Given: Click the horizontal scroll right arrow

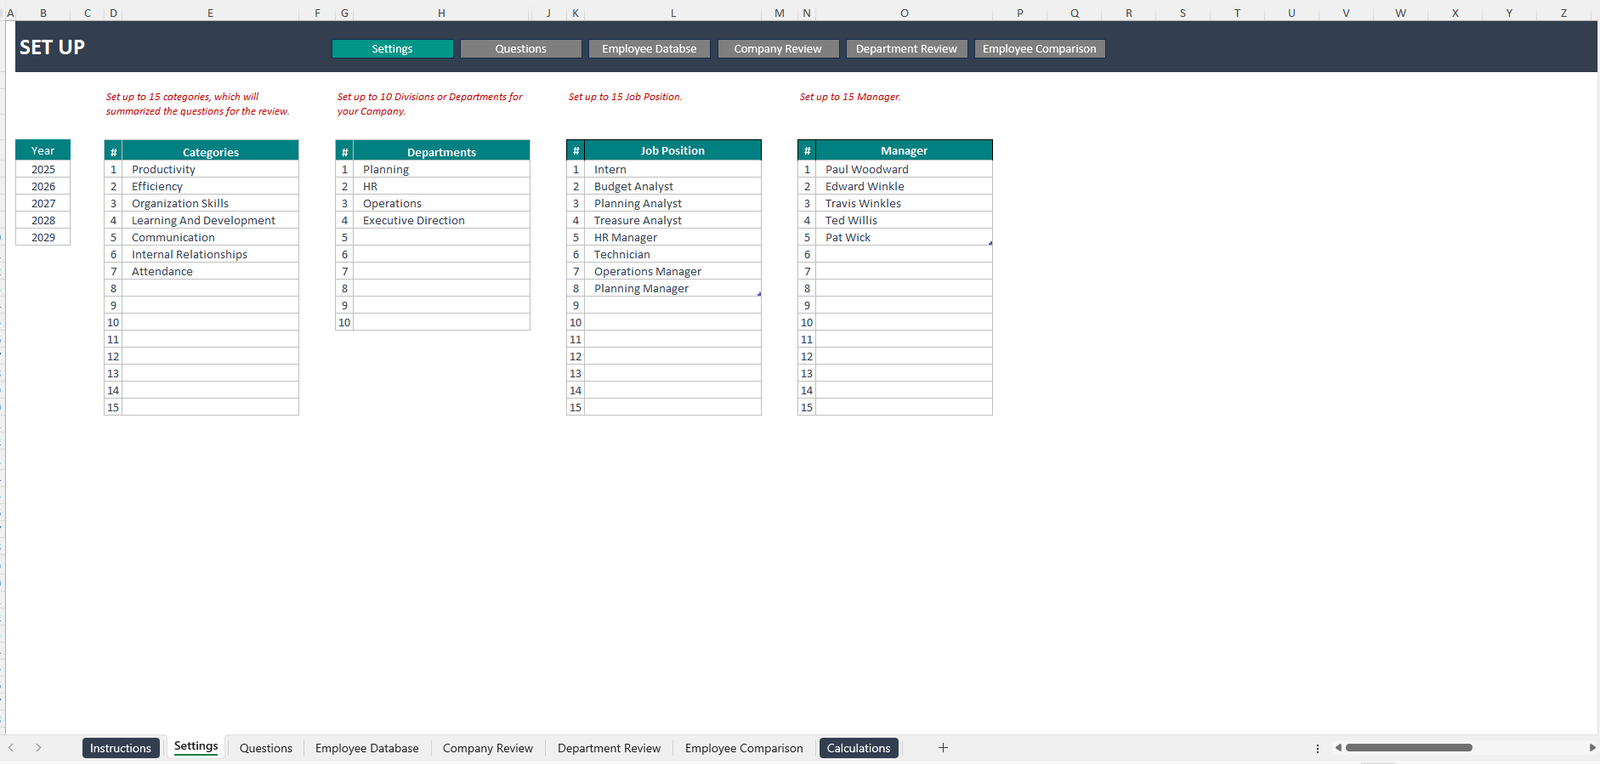Looking at the screenshot, I should (x=1592, y=748).
